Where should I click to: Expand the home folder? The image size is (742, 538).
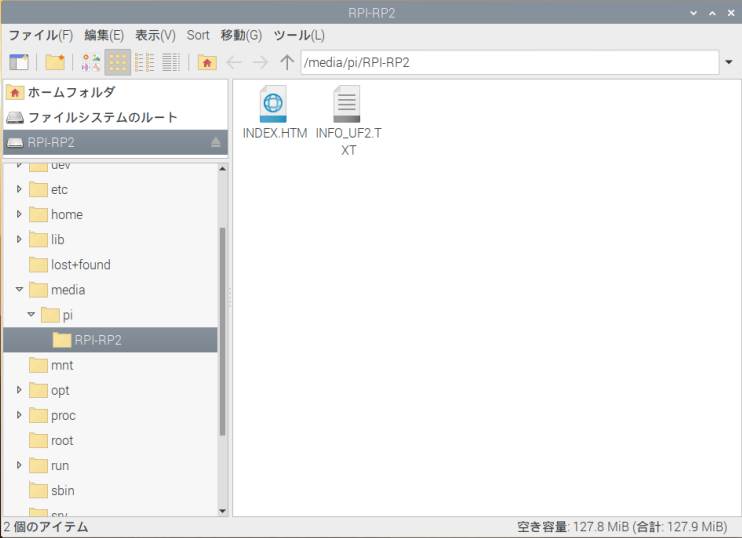(19, 214)
